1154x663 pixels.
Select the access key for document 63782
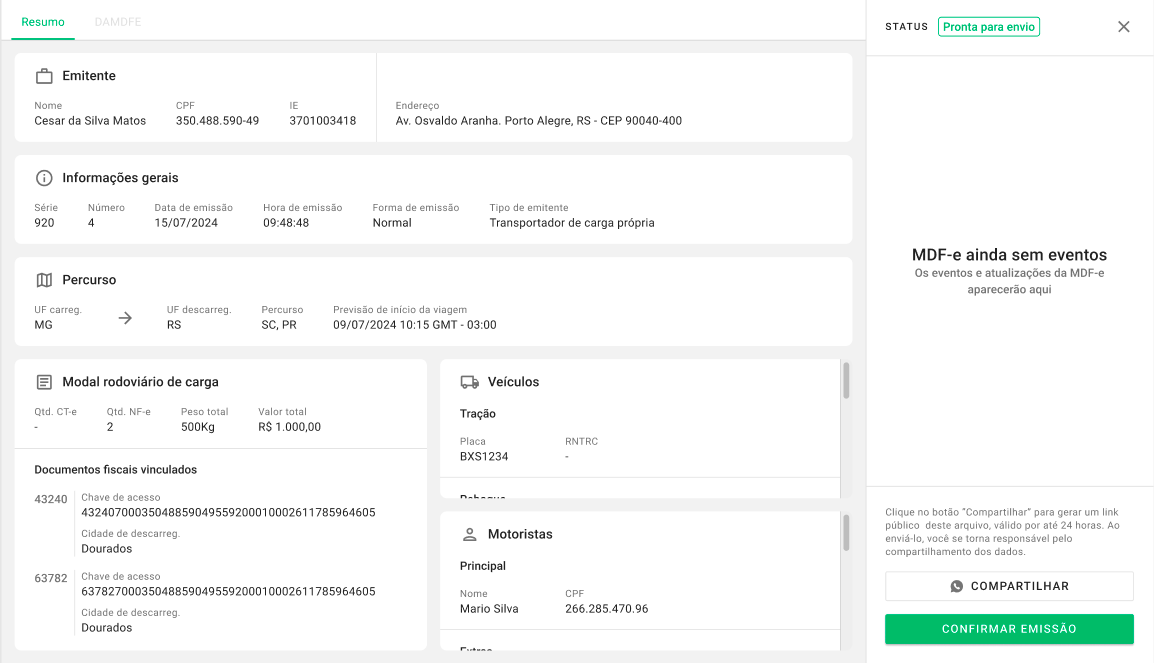[x=228, y=591]
